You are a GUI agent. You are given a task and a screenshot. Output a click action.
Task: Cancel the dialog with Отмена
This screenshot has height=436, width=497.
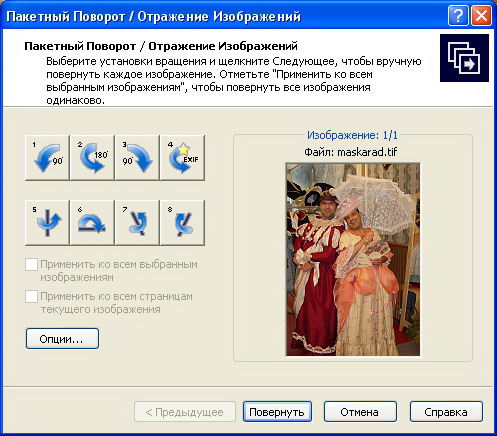coord(360,412)
